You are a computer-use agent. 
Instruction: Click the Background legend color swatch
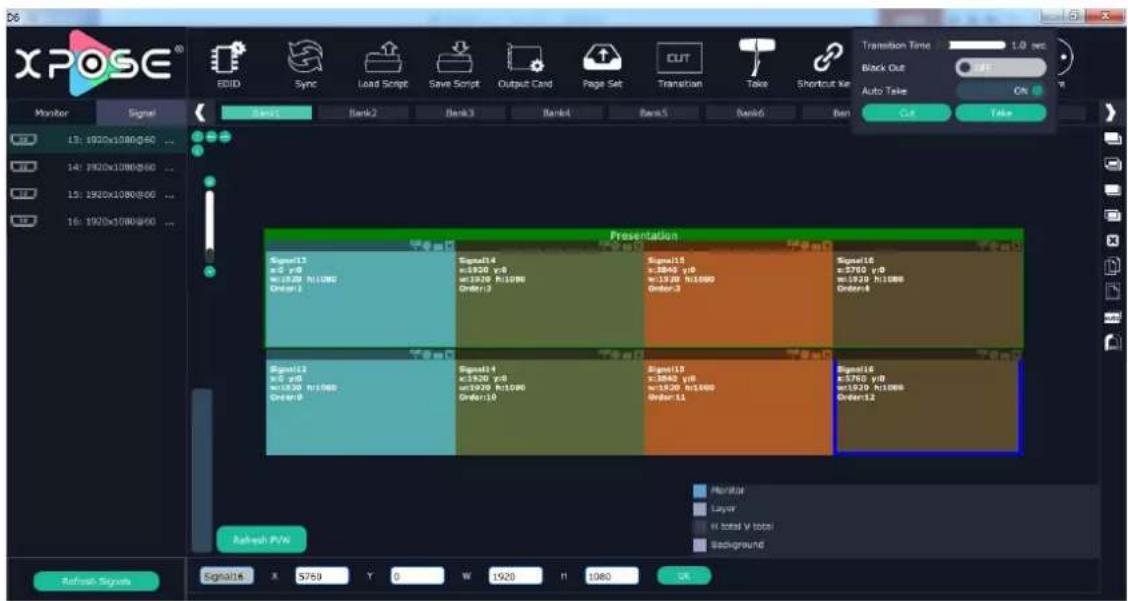[x=700, y=545]
